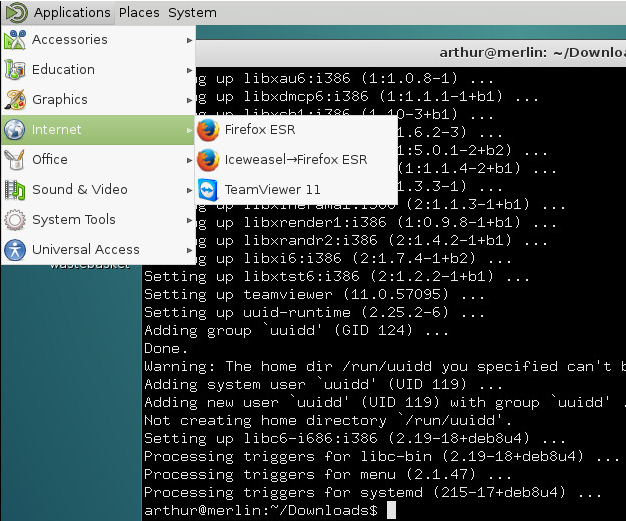
Task: Launch Firefox ESR from Internet submenu
Action: coord(296,130)
